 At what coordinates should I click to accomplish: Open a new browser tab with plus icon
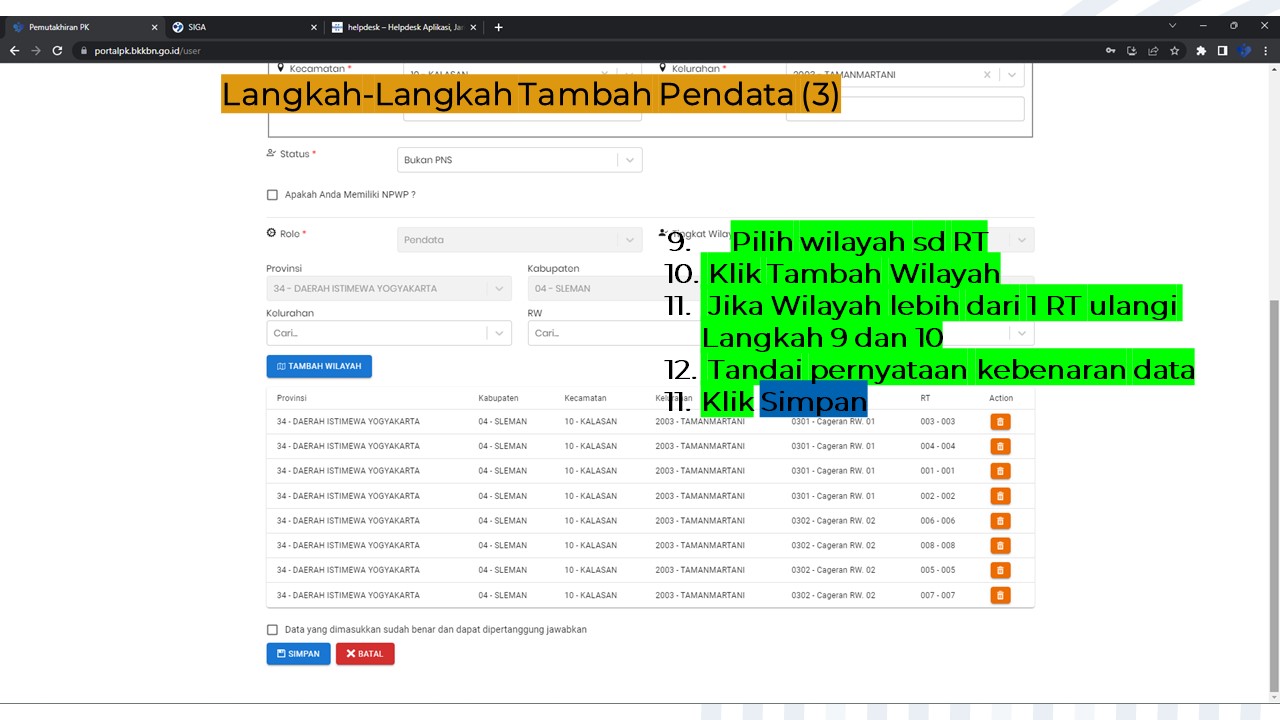coord(498,27)
